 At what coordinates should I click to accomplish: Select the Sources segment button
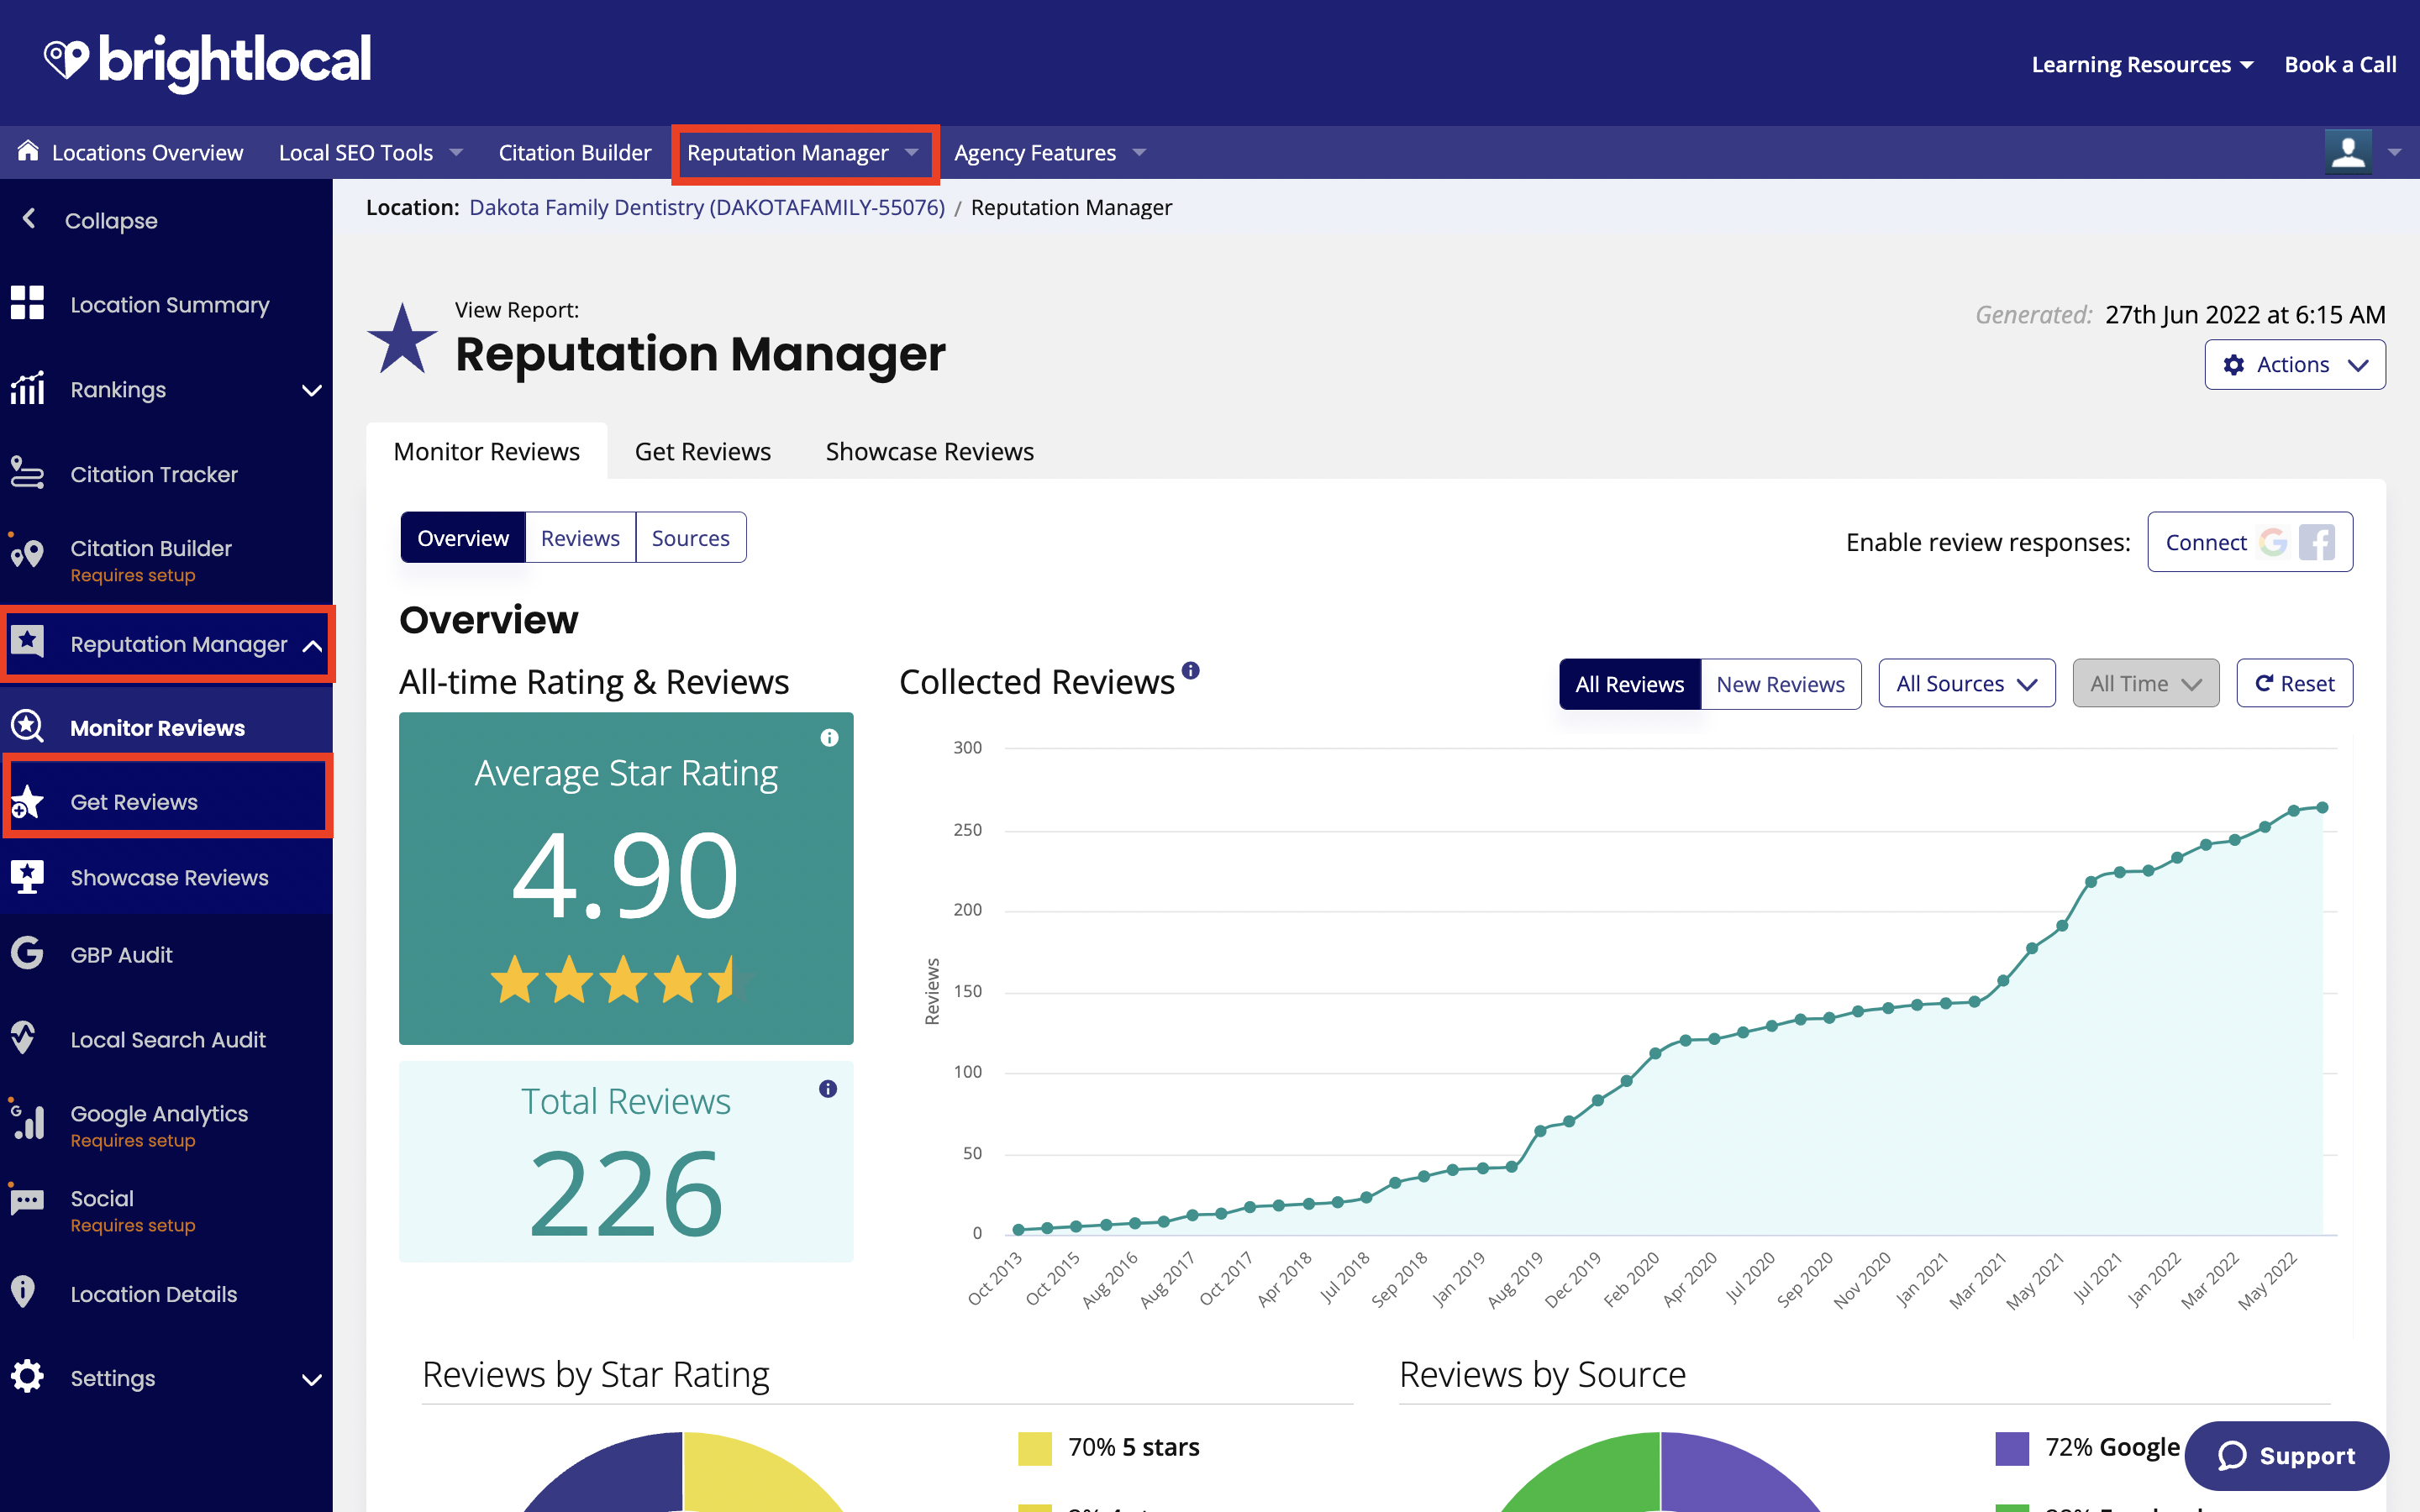[x=690, y=538]
